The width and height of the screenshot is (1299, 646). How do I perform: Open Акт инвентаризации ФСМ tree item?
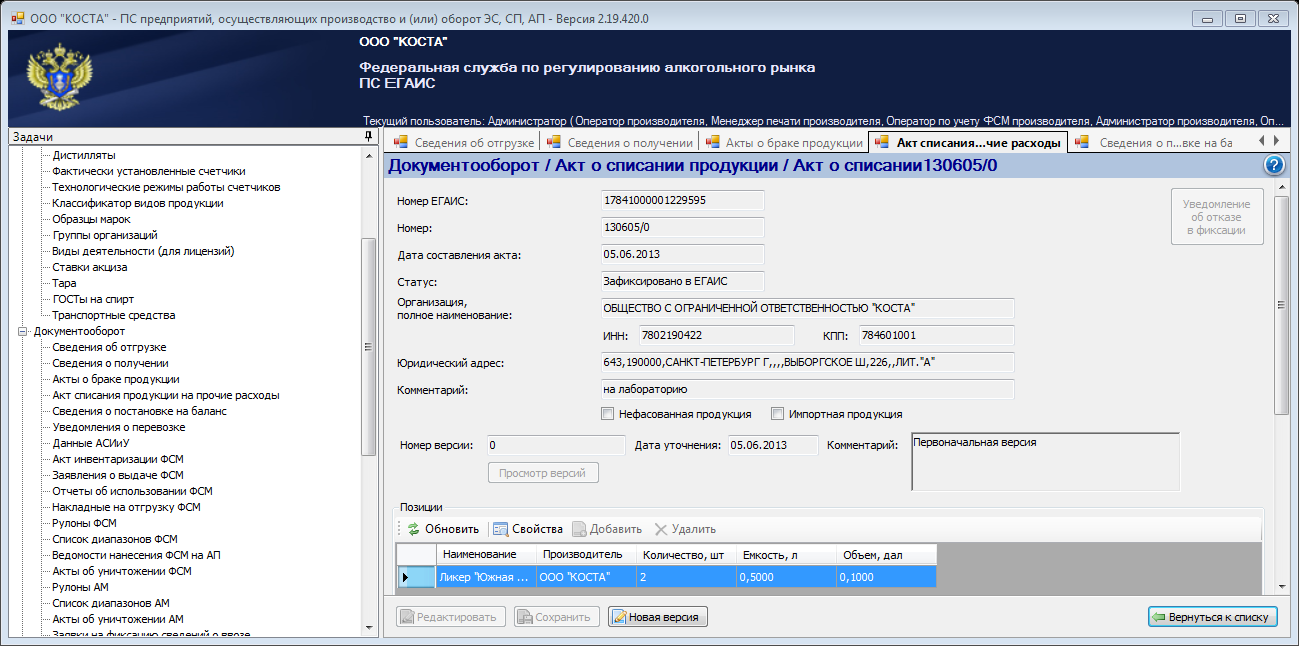(118, 459)
